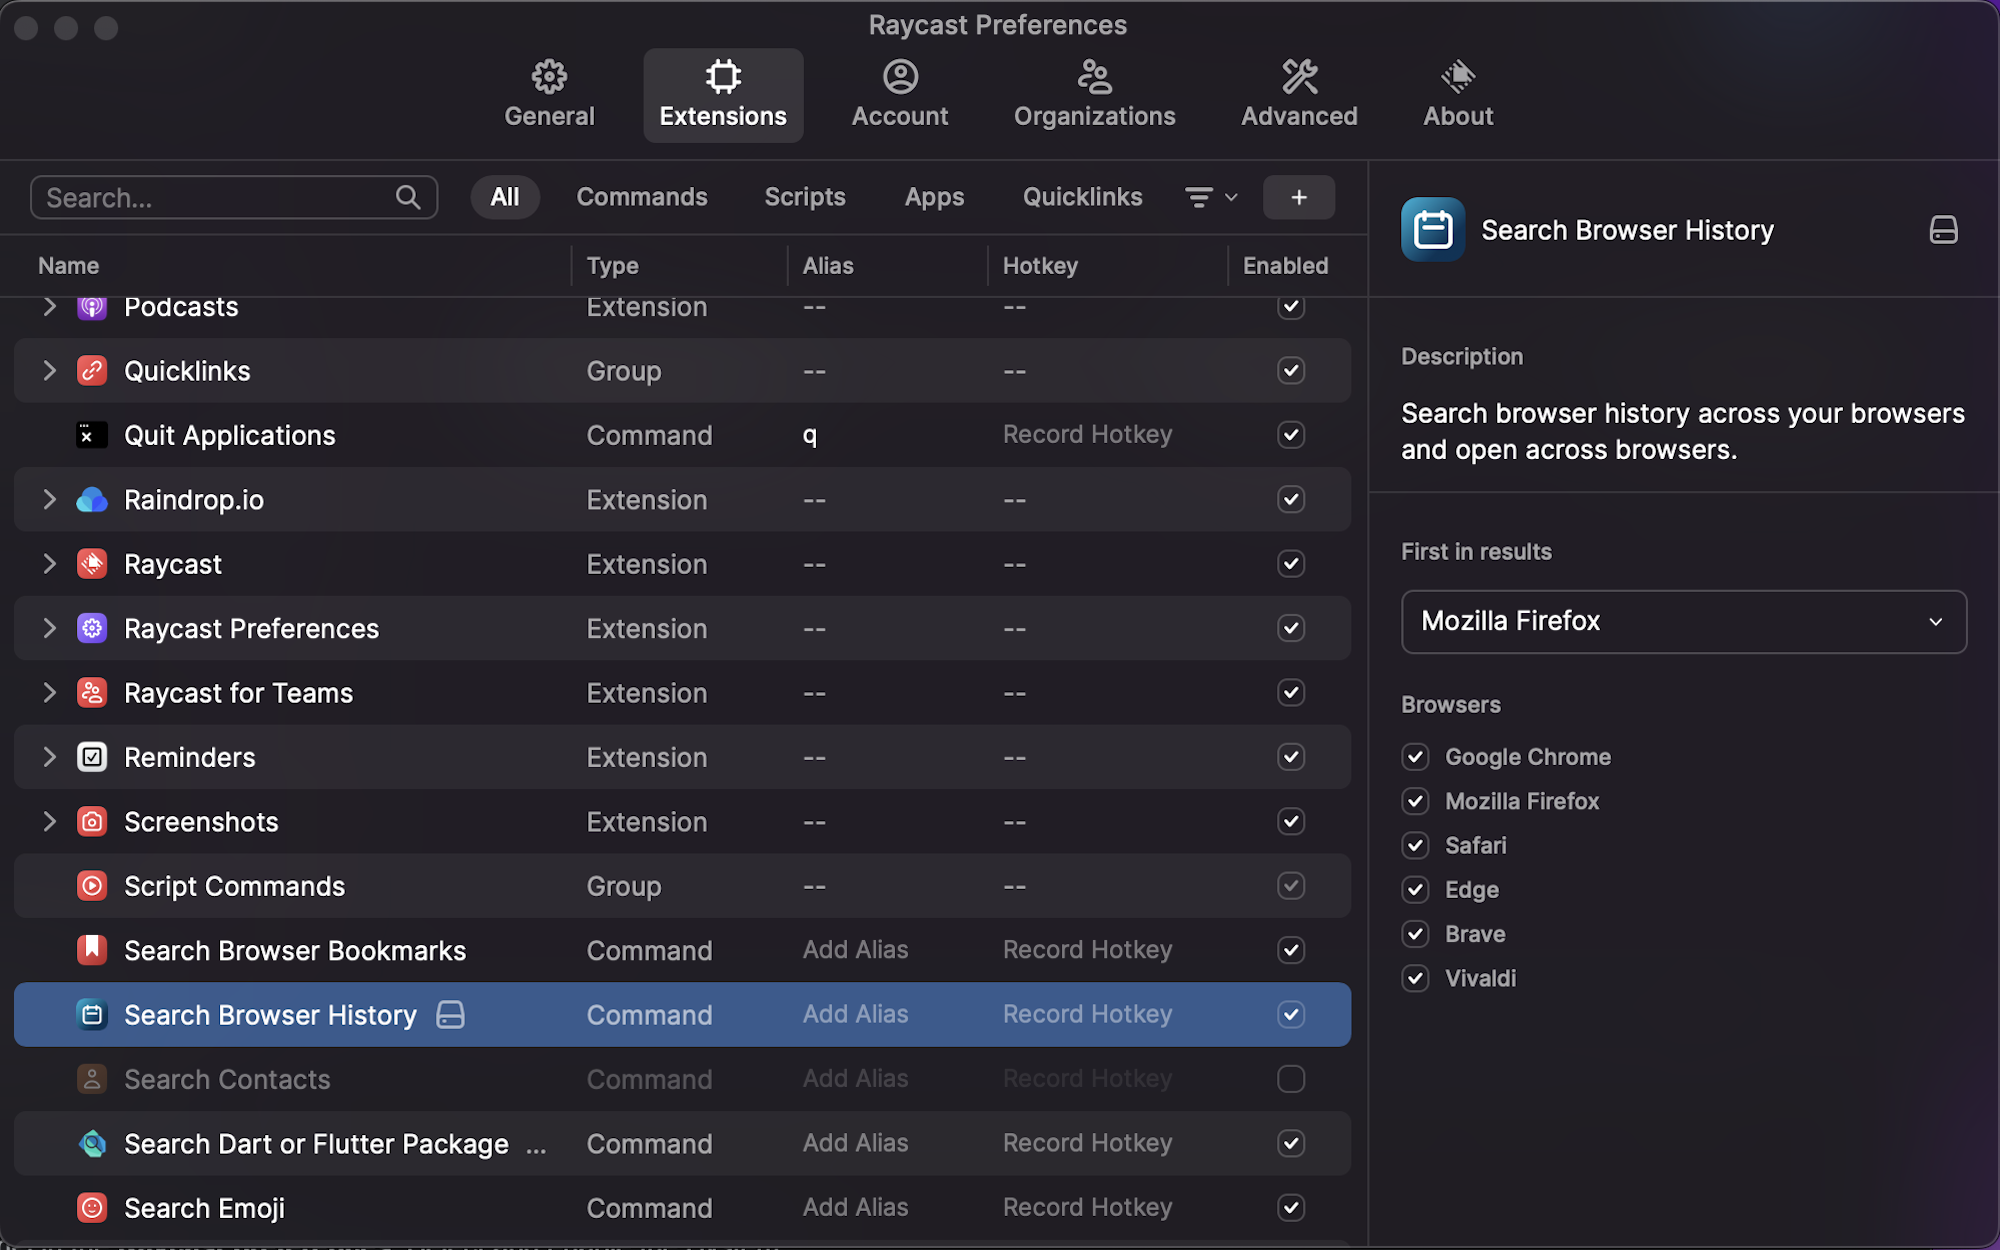The image size is (2000, 1250).
Task: Click the Raindrop.io extension icon
Action: pos(92,500)
